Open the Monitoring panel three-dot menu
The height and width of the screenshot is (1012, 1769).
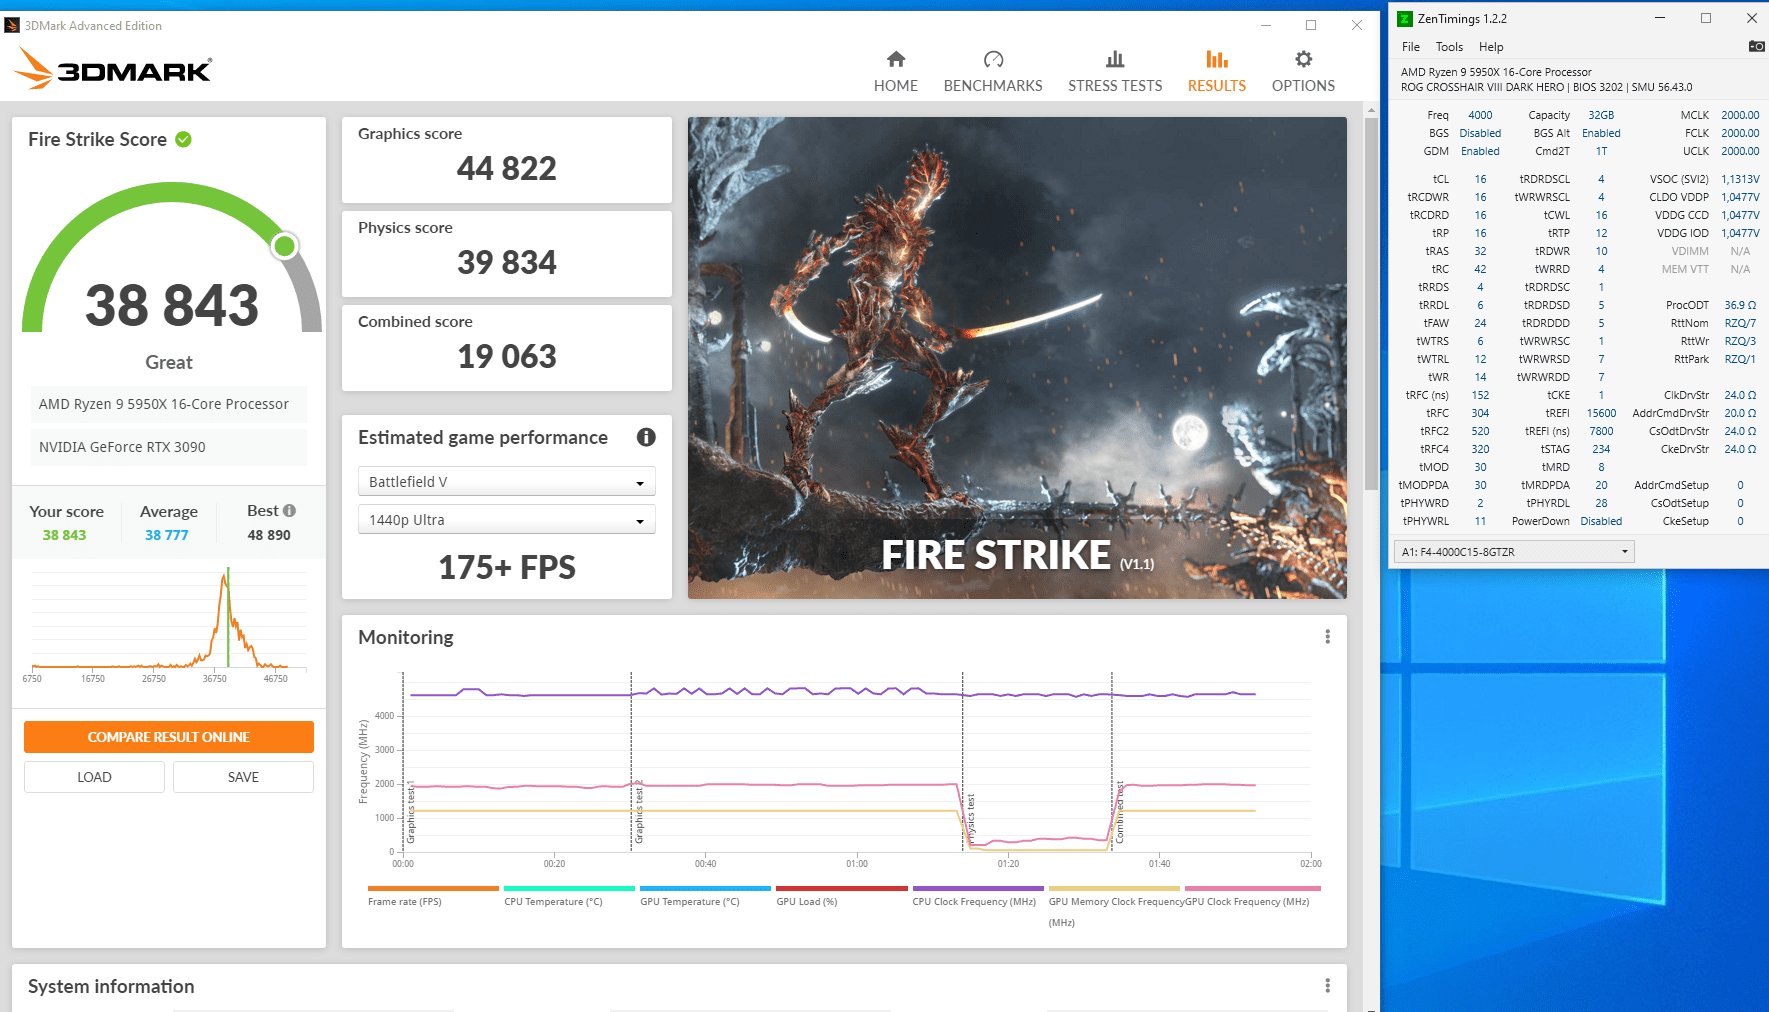(x=1327, y=637)
